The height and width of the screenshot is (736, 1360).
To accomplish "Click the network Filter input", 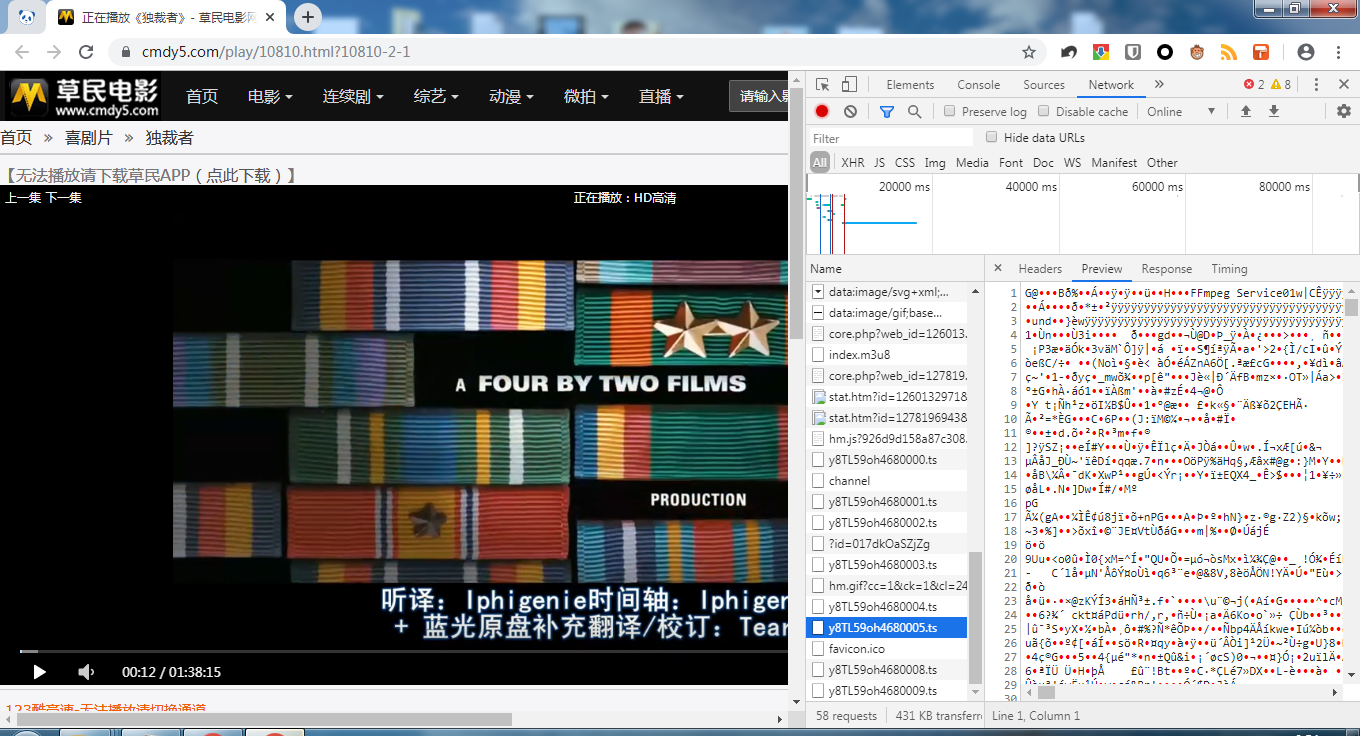I will tap(890, 138).
